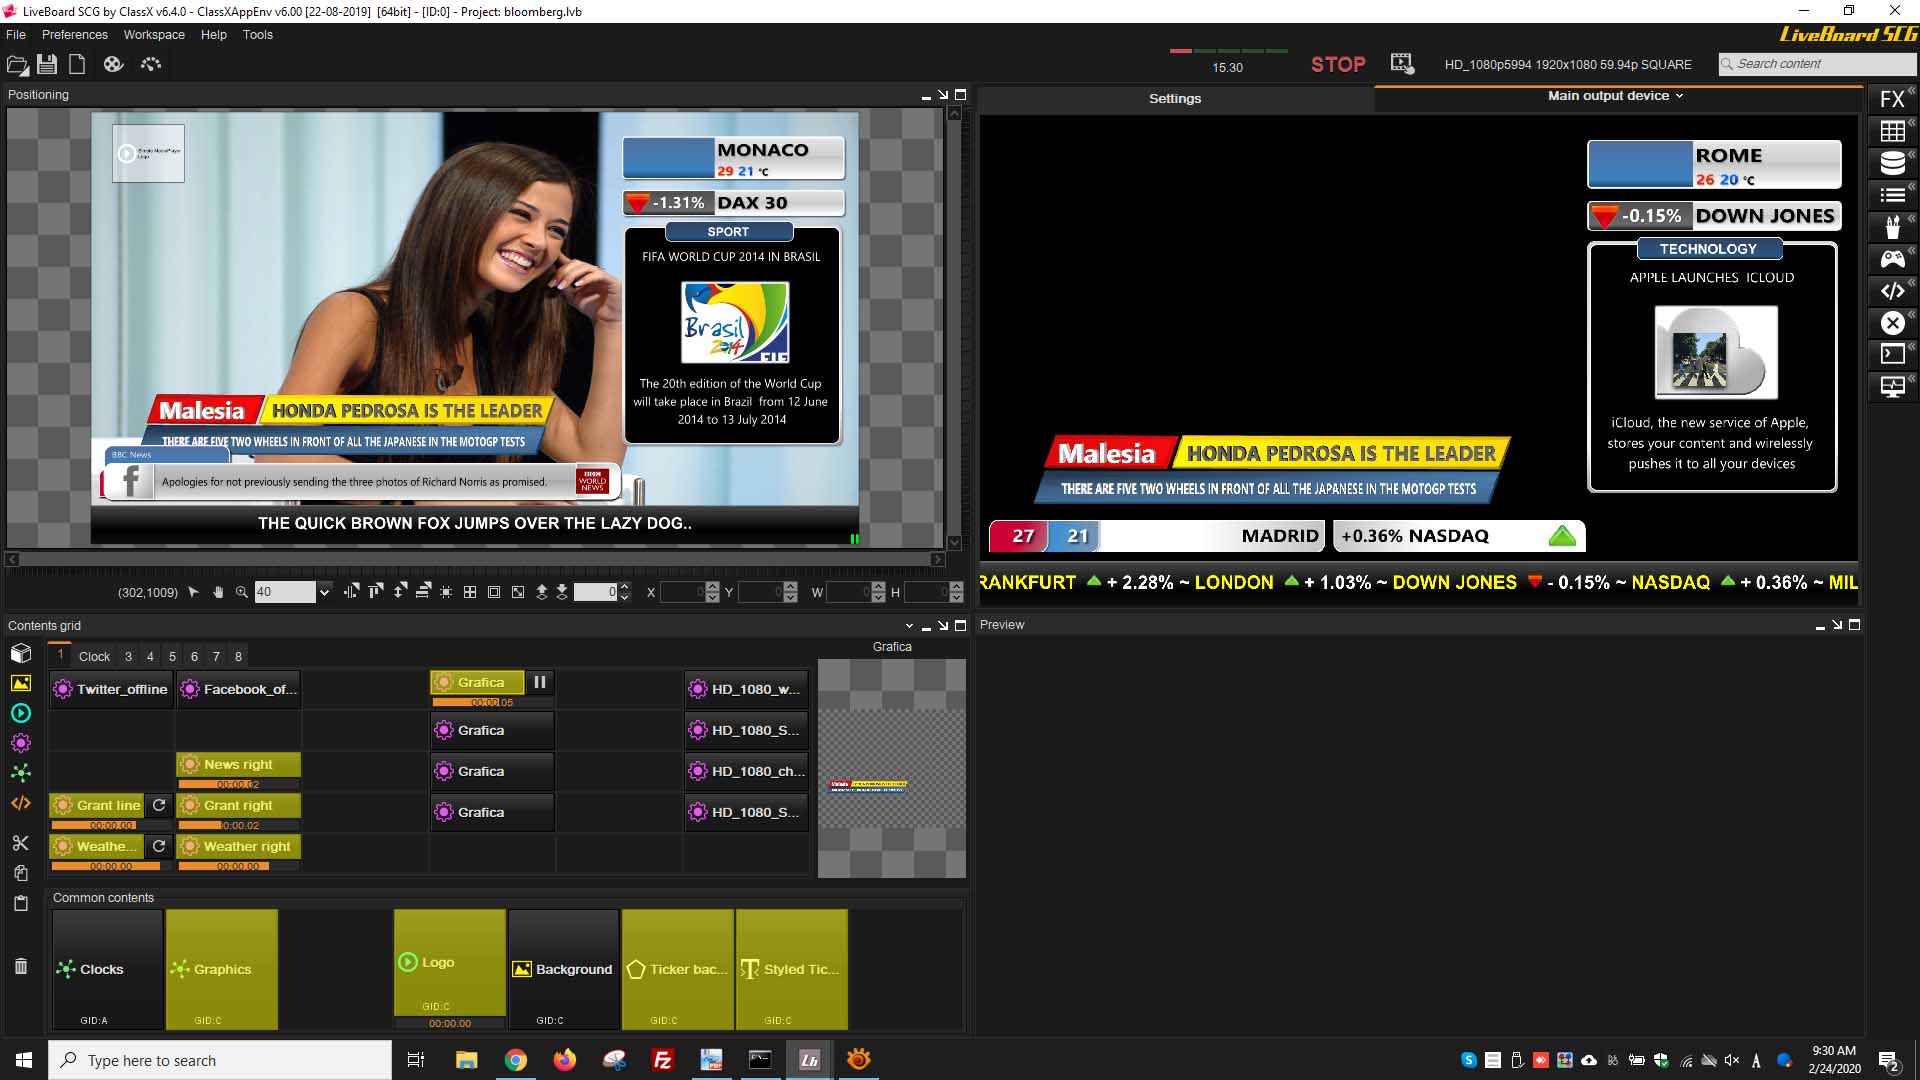Screen dimensions: 1920x1080
Task: Click the trash delete icon
Action: click(x=20, y=966)
